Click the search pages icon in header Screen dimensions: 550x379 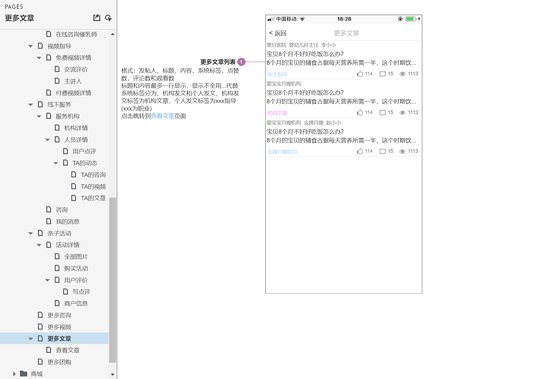(108, 18)
